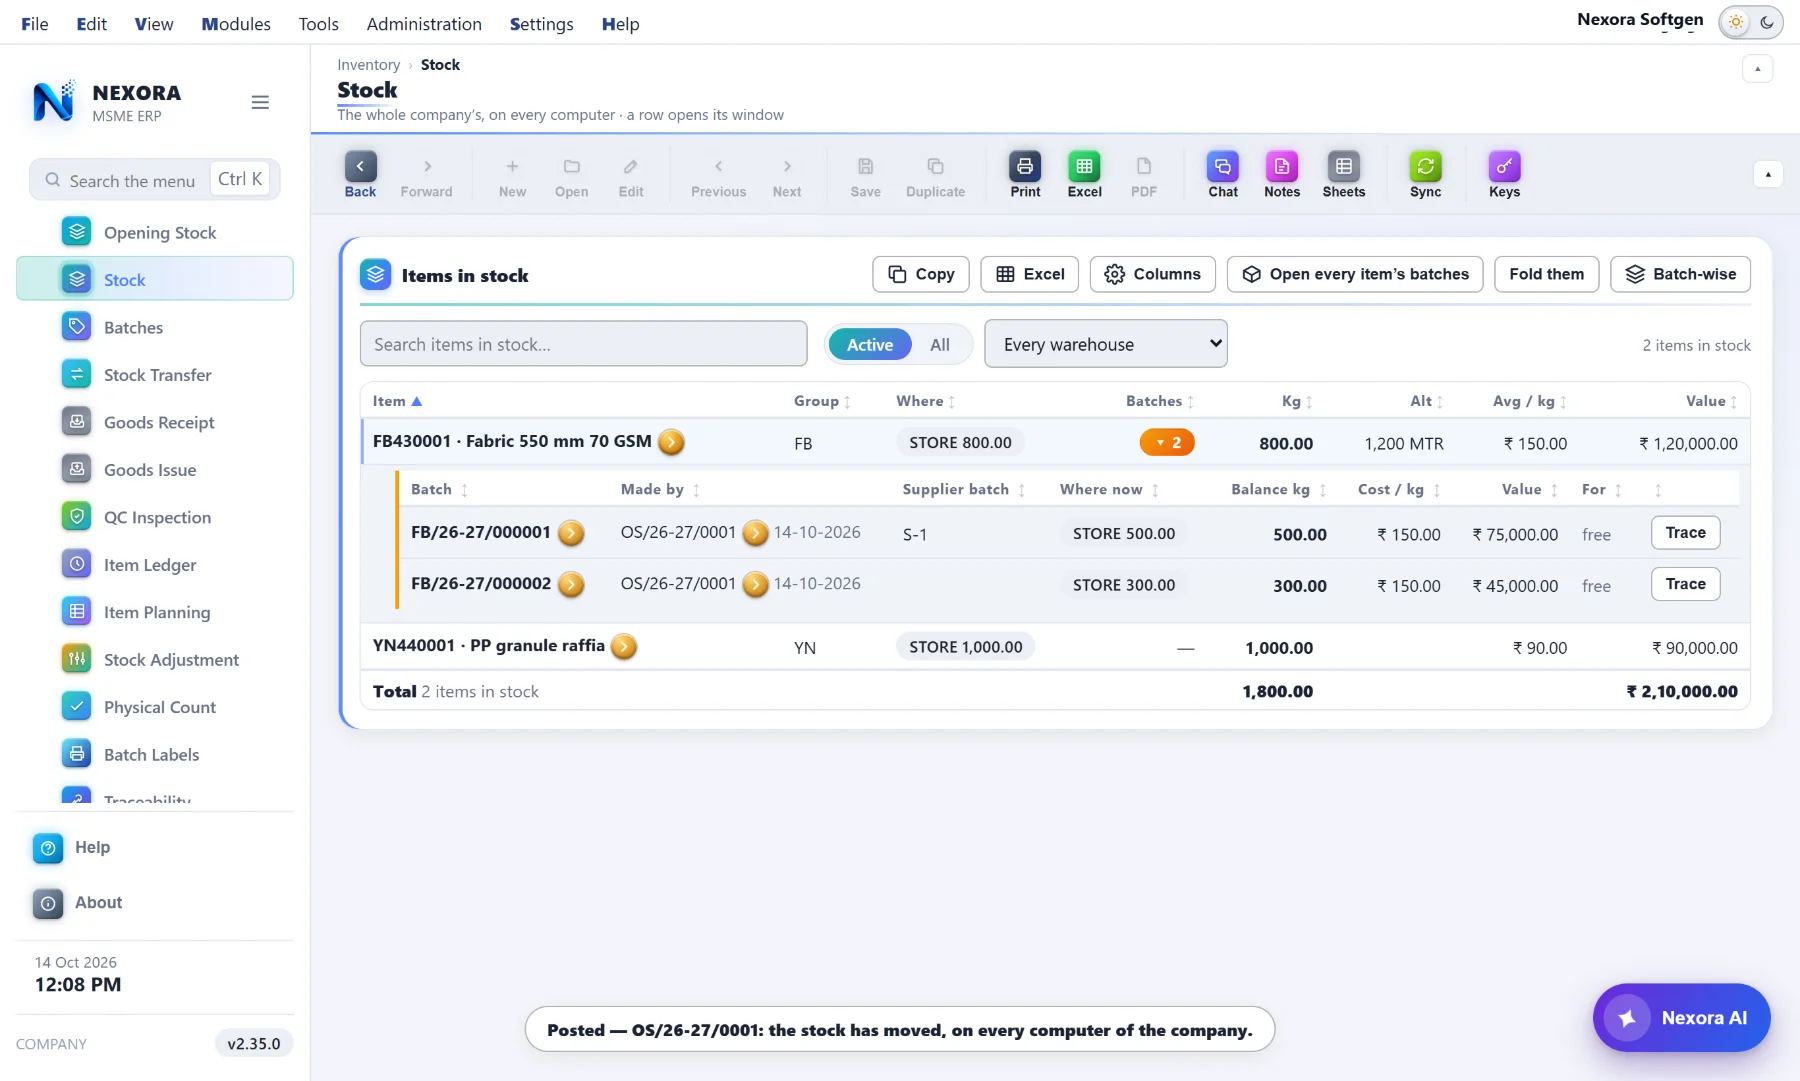Open the Administration menu

424,24
